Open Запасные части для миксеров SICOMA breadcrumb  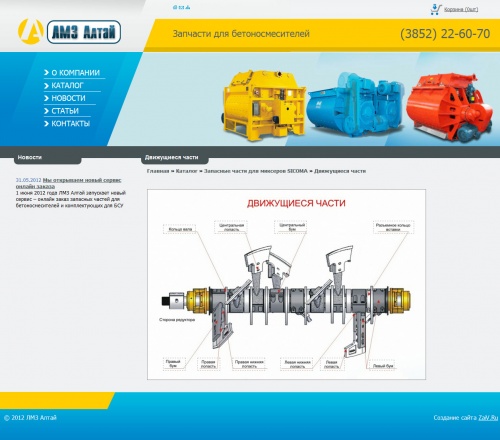tap(256, 171)
